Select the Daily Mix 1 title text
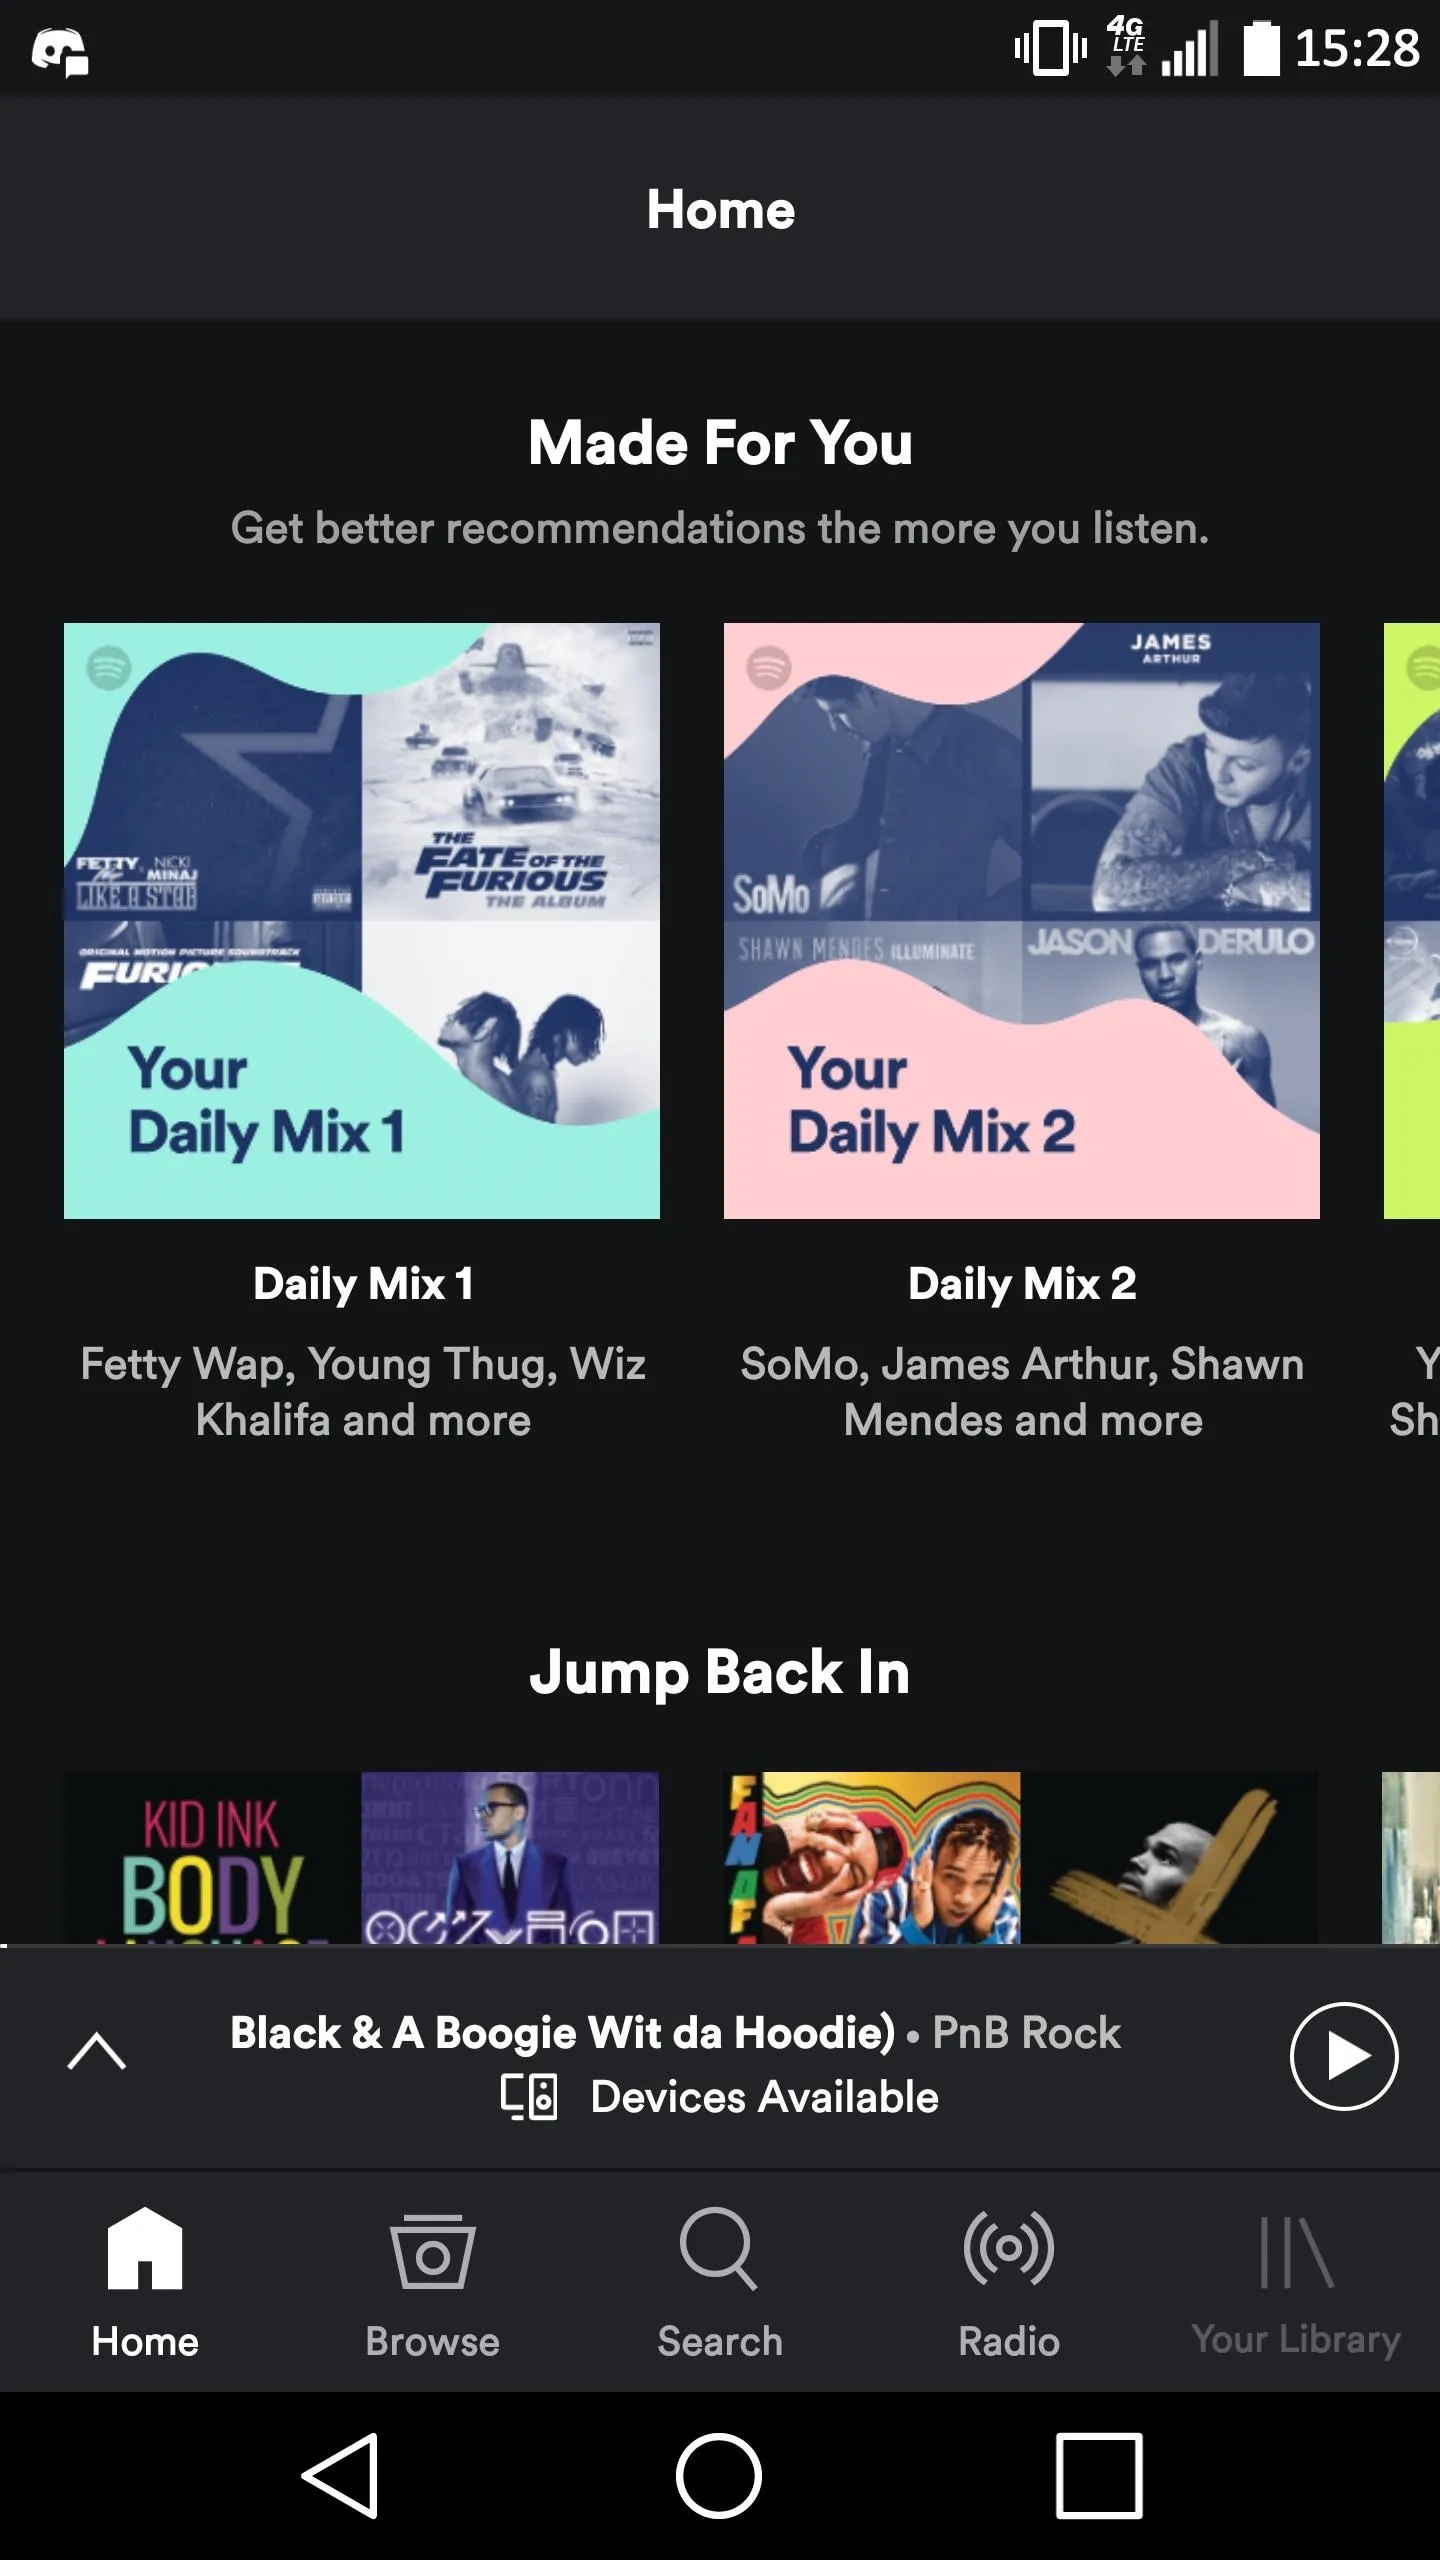The height and width of the screenshot is (2560, 1440). [x=363, y=1284]
